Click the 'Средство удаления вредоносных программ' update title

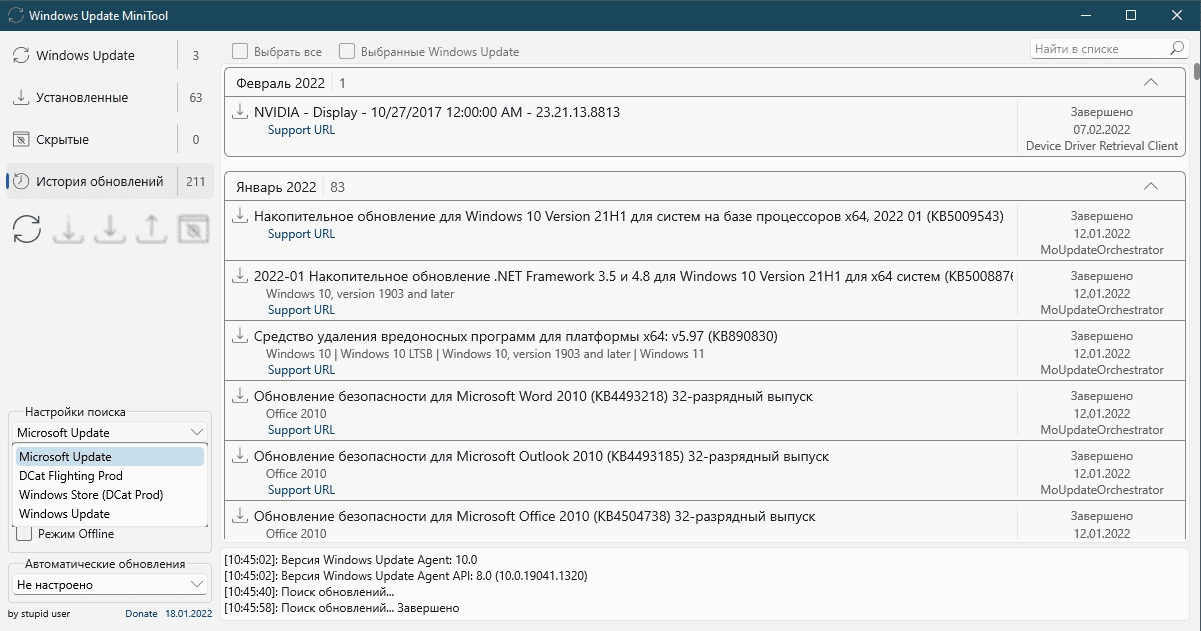(516, 336)
